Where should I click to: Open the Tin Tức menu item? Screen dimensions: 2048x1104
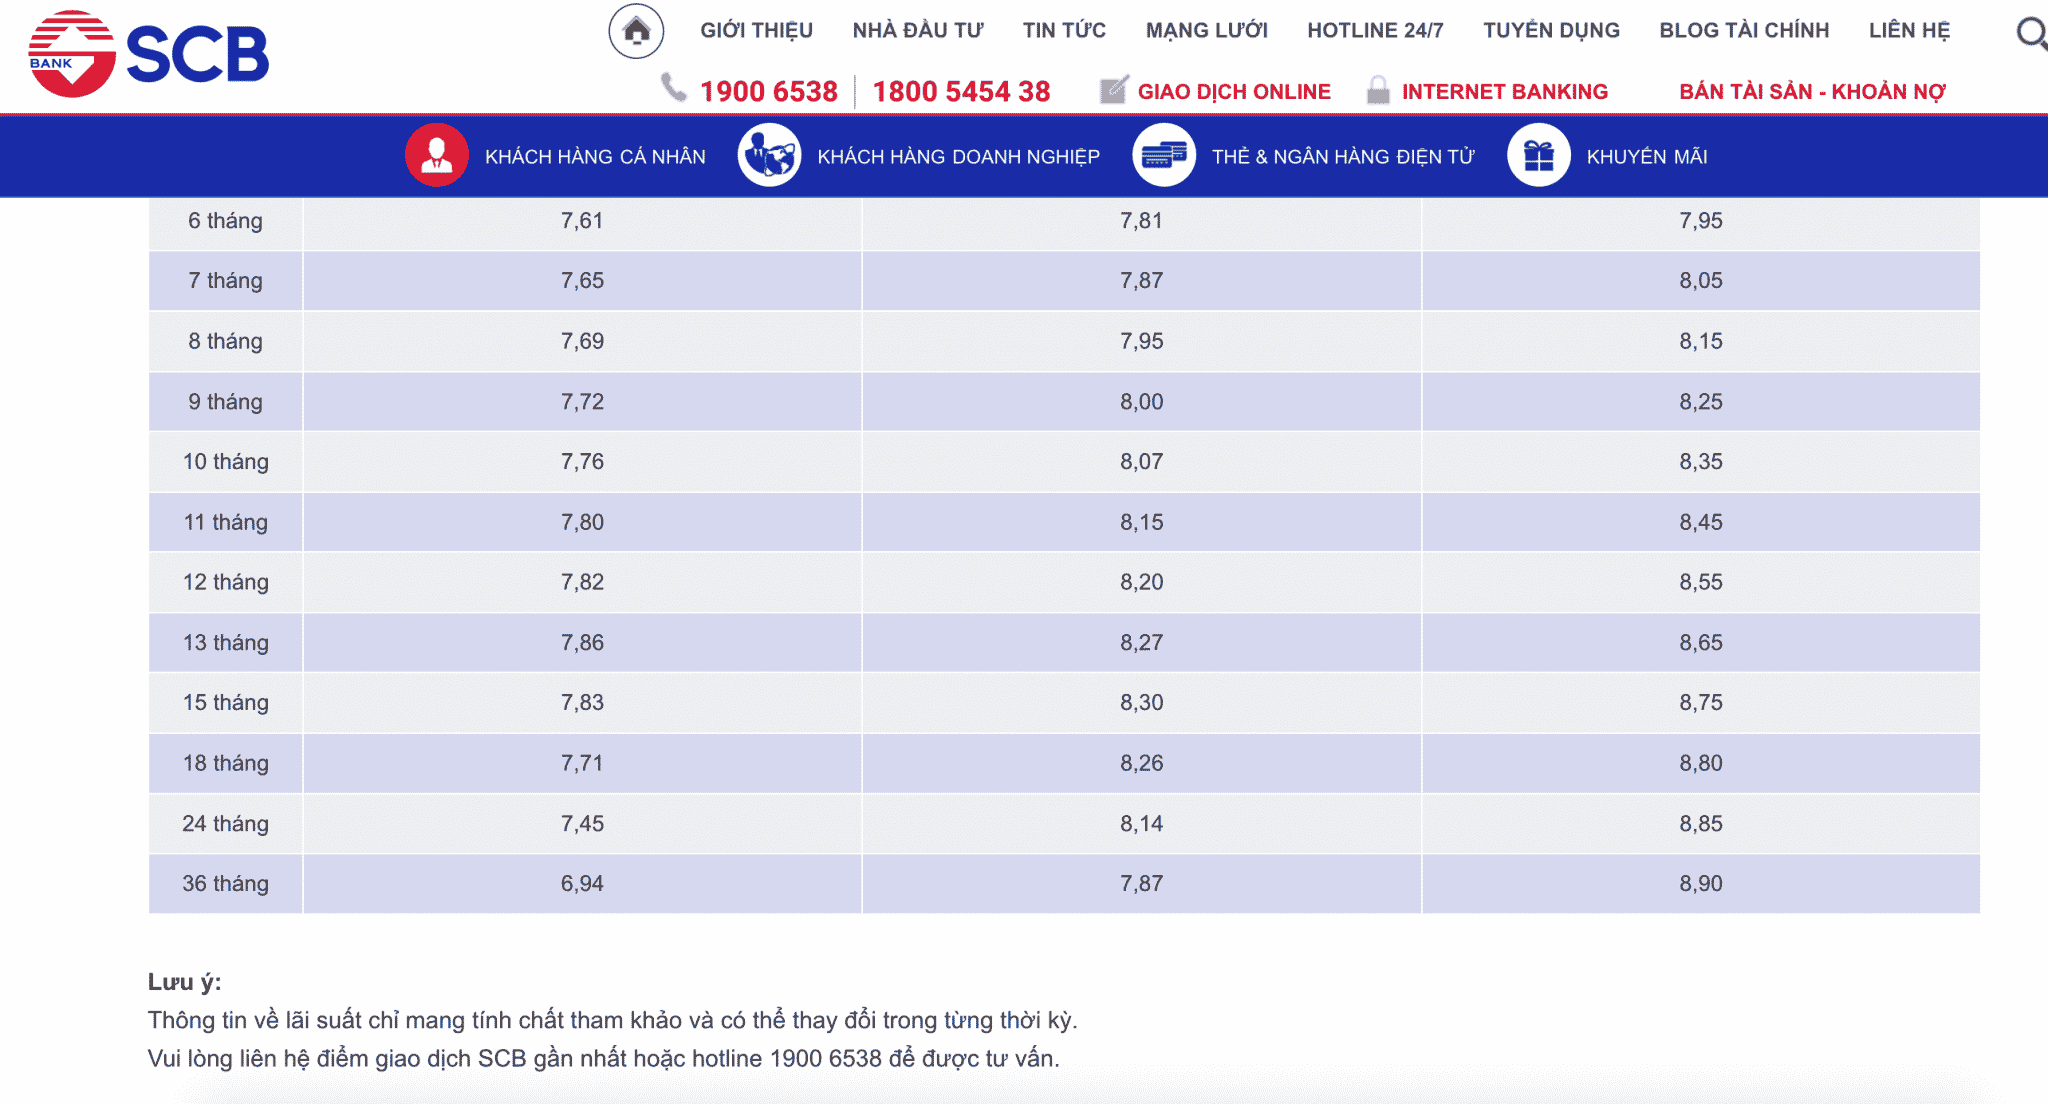(x=1064, y=31)
